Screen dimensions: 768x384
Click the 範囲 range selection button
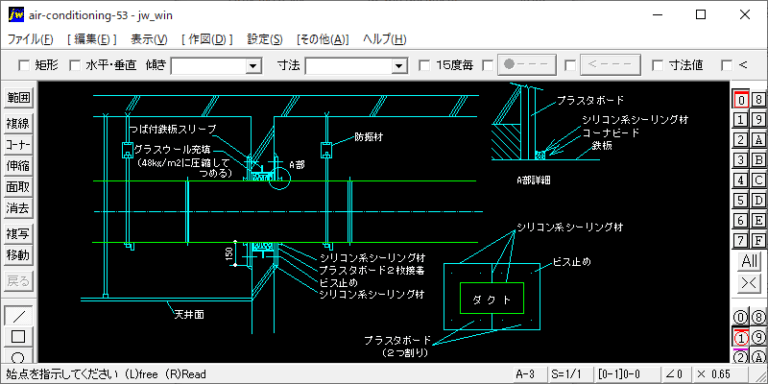pos(18,98)
